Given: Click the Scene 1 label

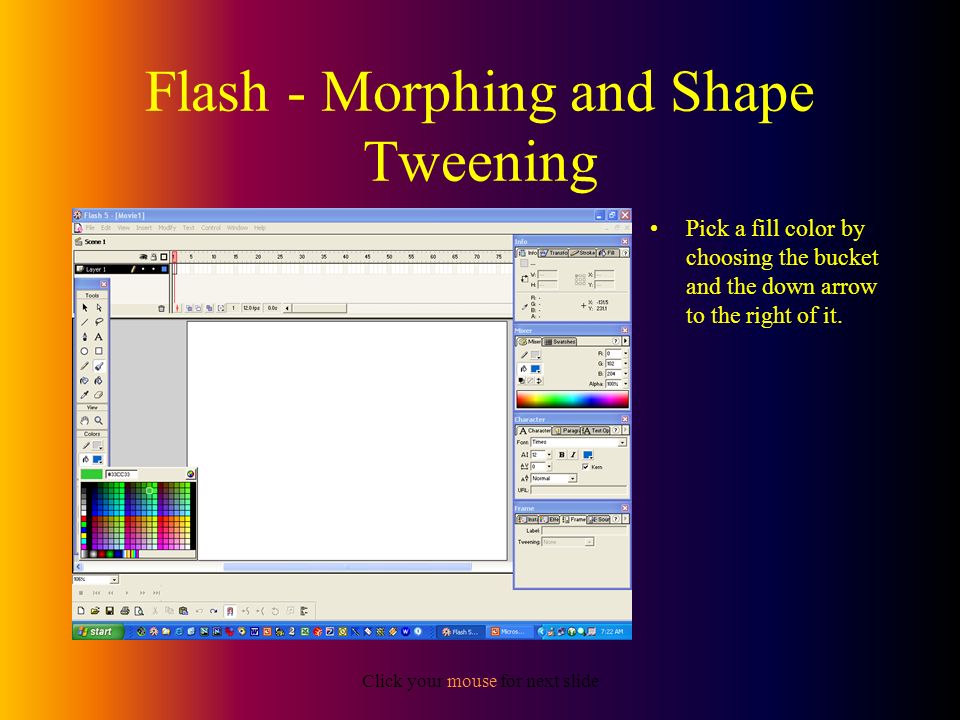Looking at the screenshot, I should [x=95, y=242].
